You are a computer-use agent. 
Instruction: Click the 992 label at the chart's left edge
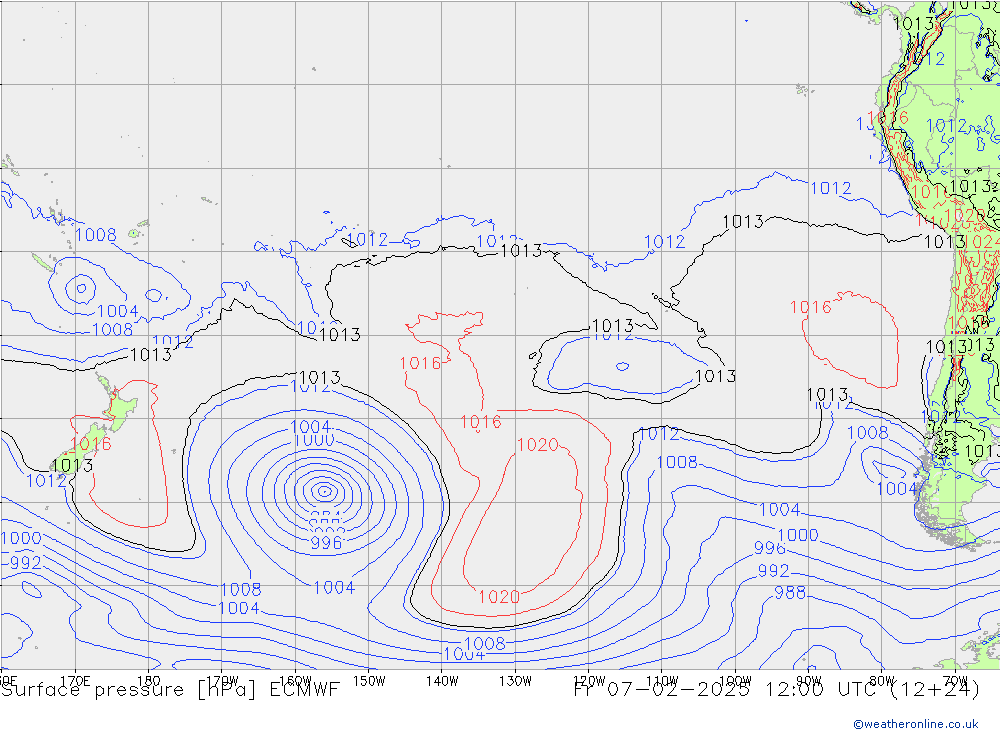click(26, 563)
